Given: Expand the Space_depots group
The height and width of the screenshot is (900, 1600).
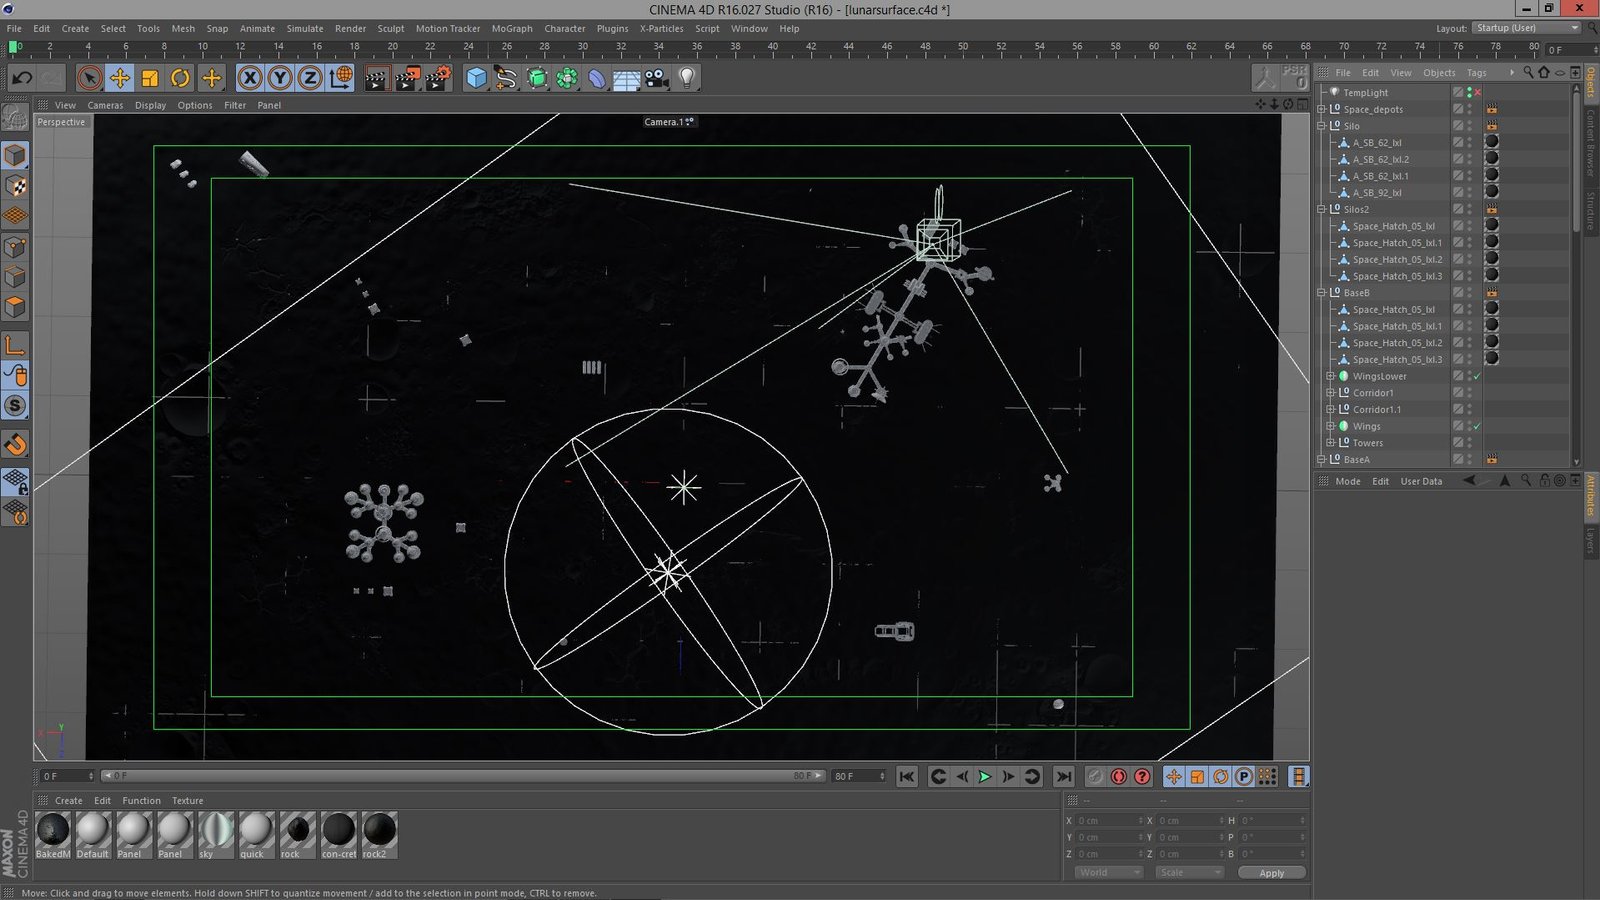Looking at the screenshot, I should point(1322,110).
